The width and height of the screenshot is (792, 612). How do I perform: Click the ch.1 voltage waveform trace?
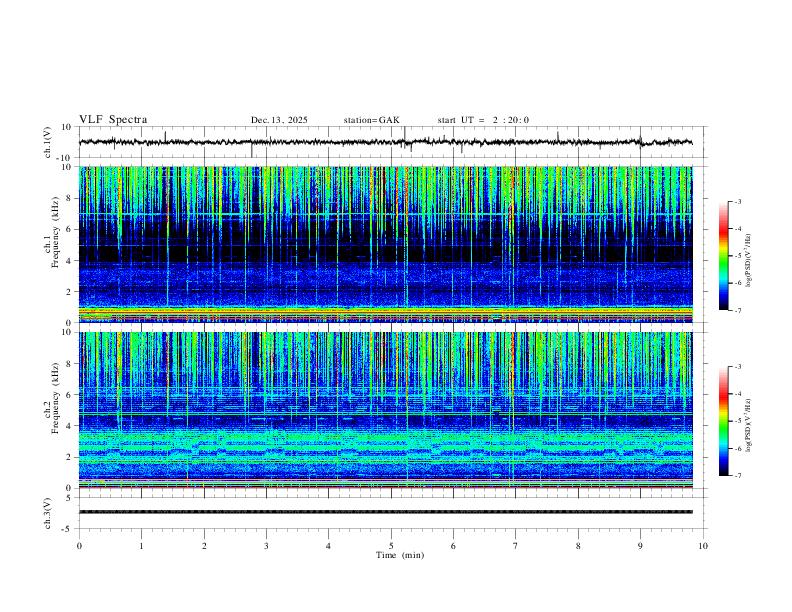click(x=385, y=142)
